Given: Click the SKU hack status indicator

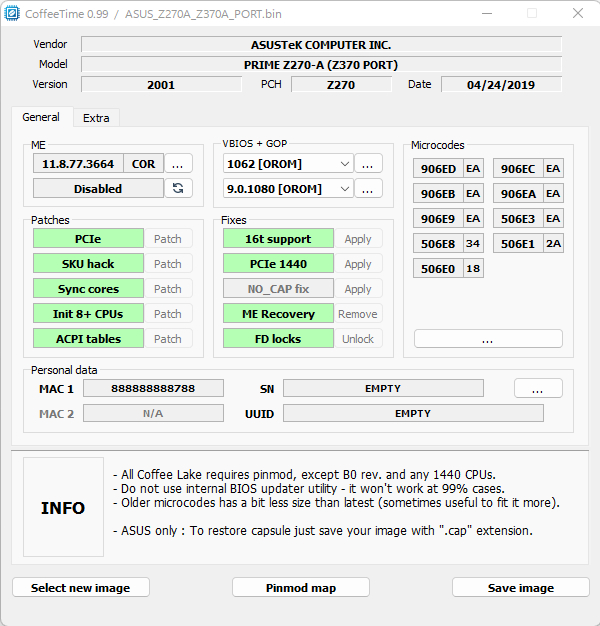Looking at the screenshot, I should coord(88,263).
